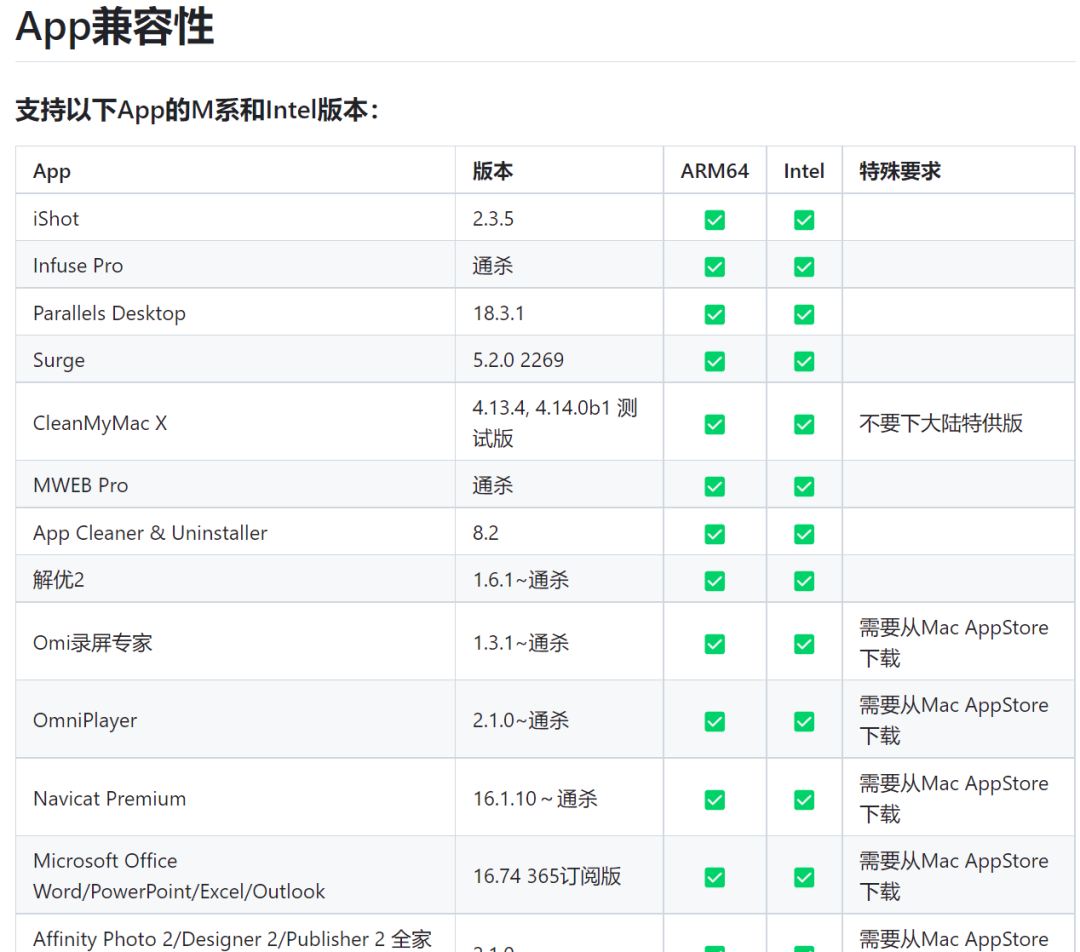Click the ARM64 checkmark for Microsoft Office
Viewport: 1080px width, 952px height.
(714, 877)
